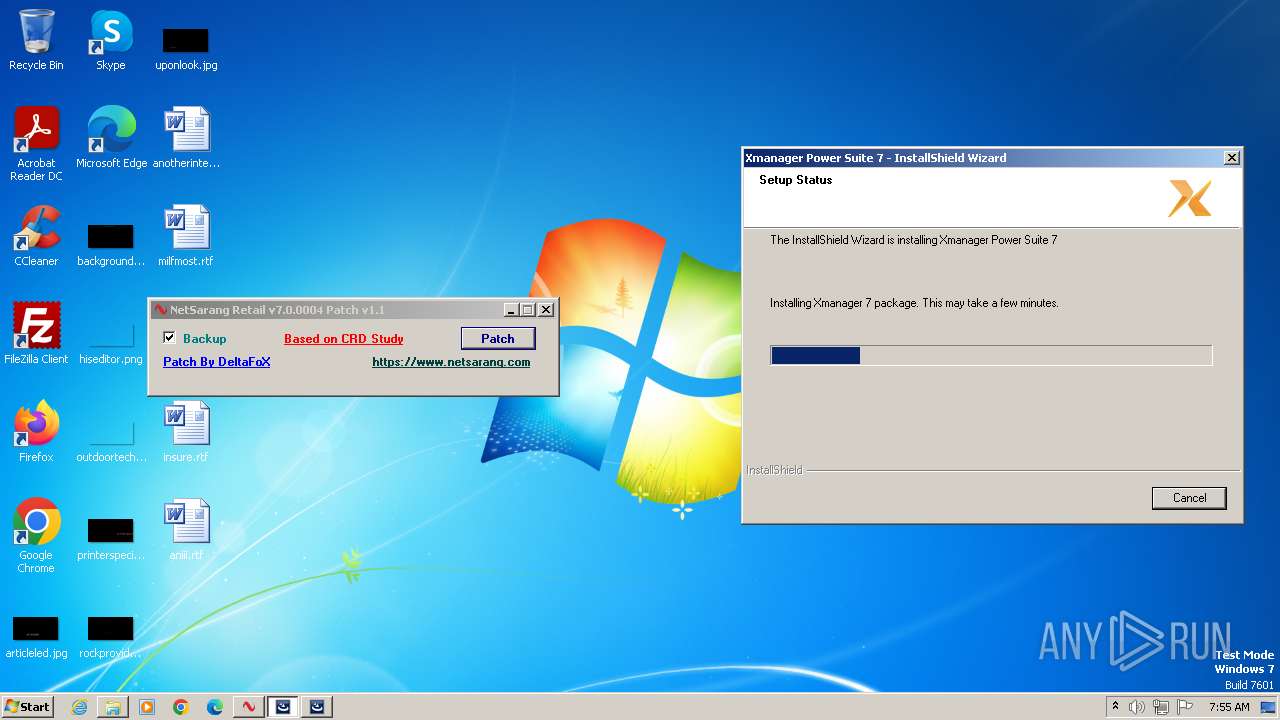Select the milfmost.rtf document icon

tap(186, 235)
